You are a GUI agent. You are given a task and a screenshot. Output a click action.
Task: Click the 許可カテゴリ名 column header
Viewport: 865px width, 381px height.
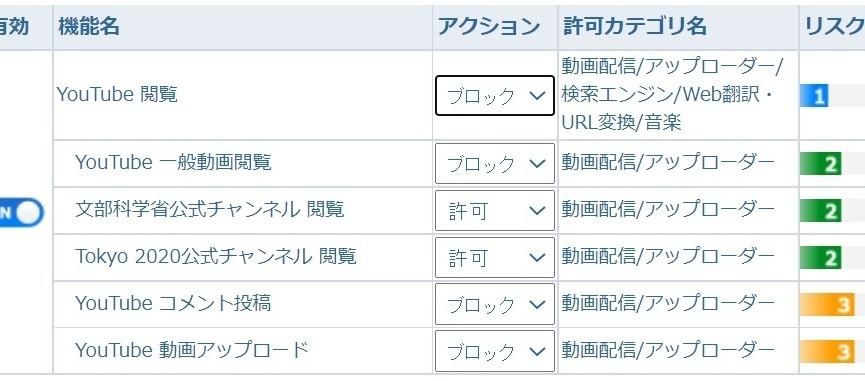point(635,26)
